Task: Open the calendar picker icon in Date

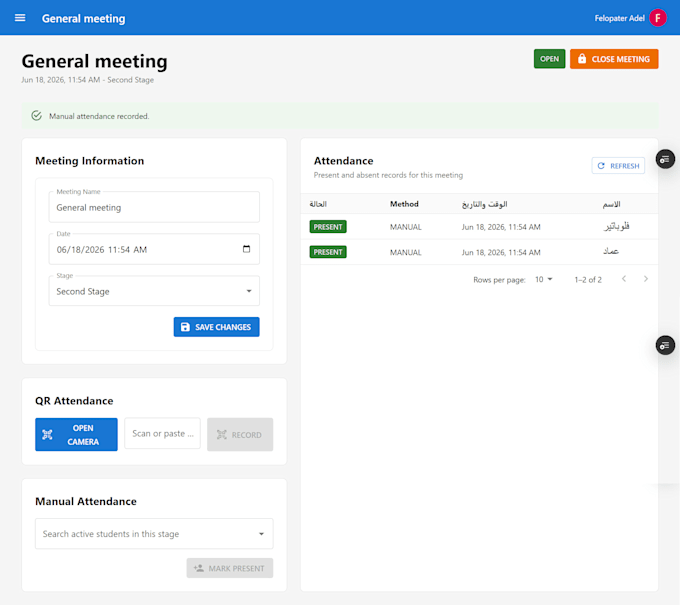Action: click(246, 249)
